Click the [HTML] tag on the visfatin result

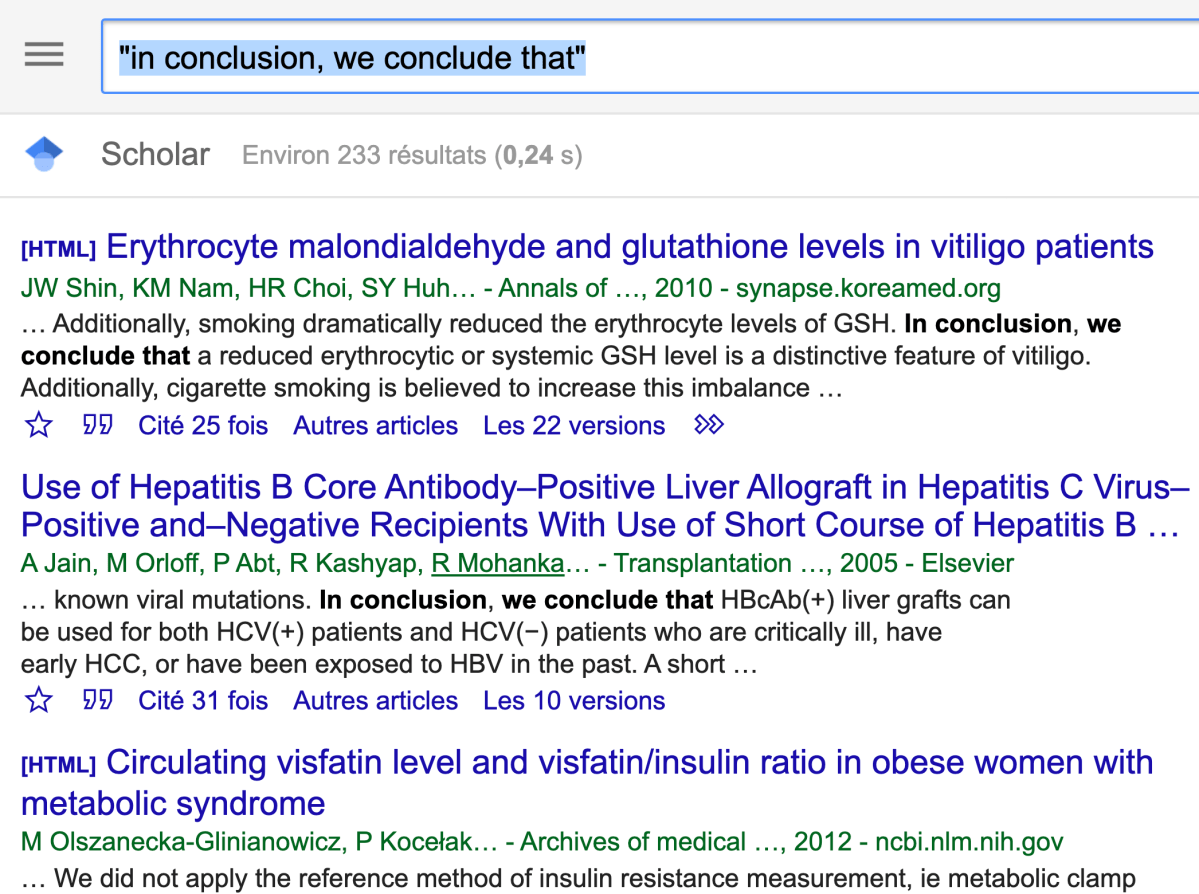(58, 765)
